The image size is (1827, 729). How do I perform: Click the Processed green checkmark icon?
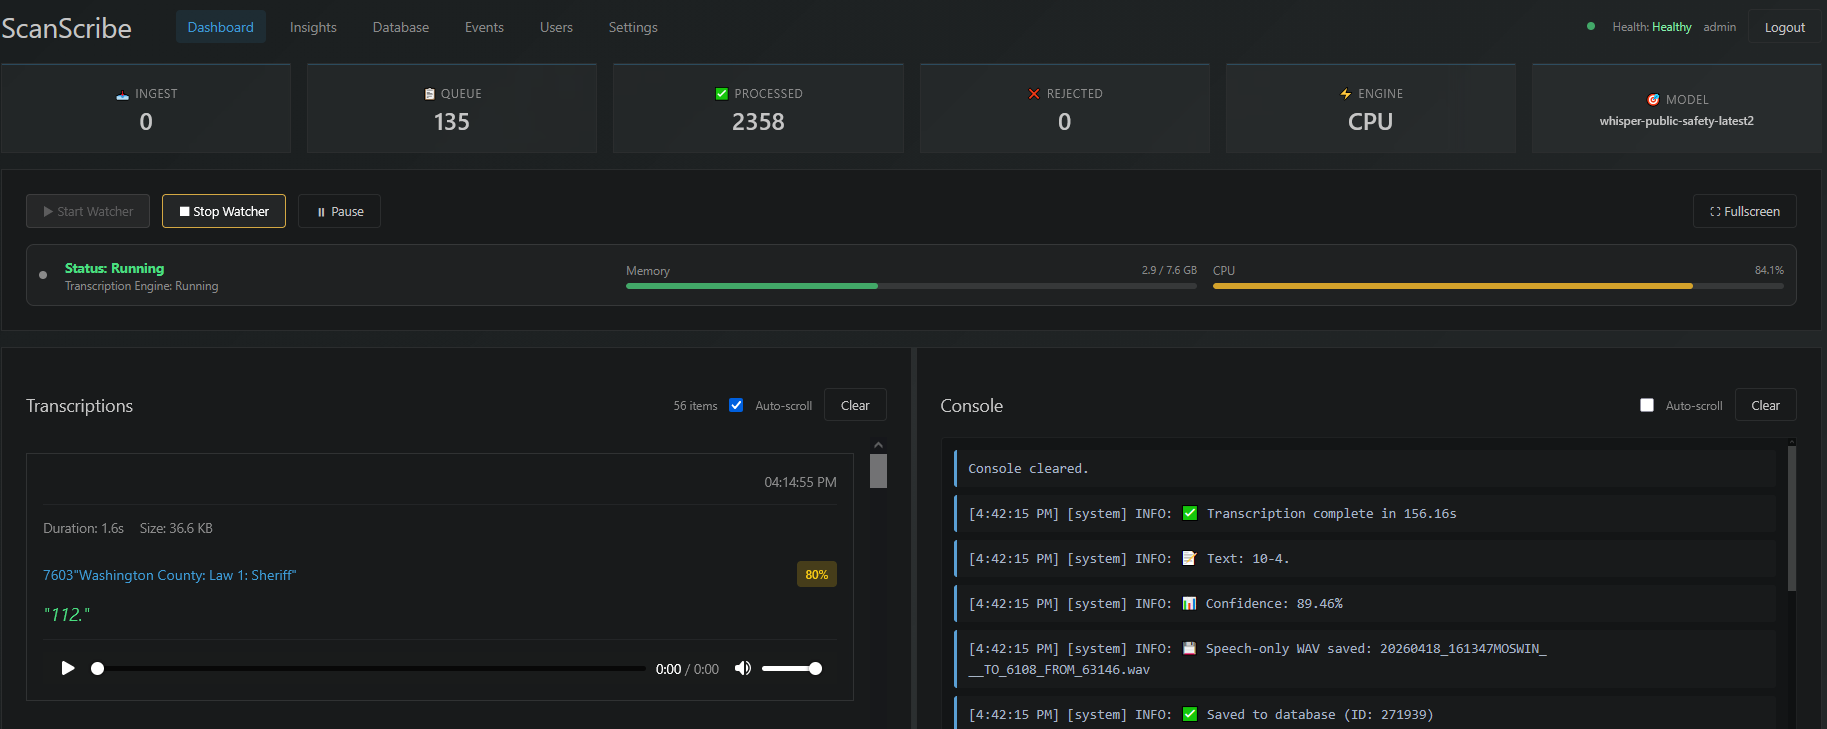(721, 94)
